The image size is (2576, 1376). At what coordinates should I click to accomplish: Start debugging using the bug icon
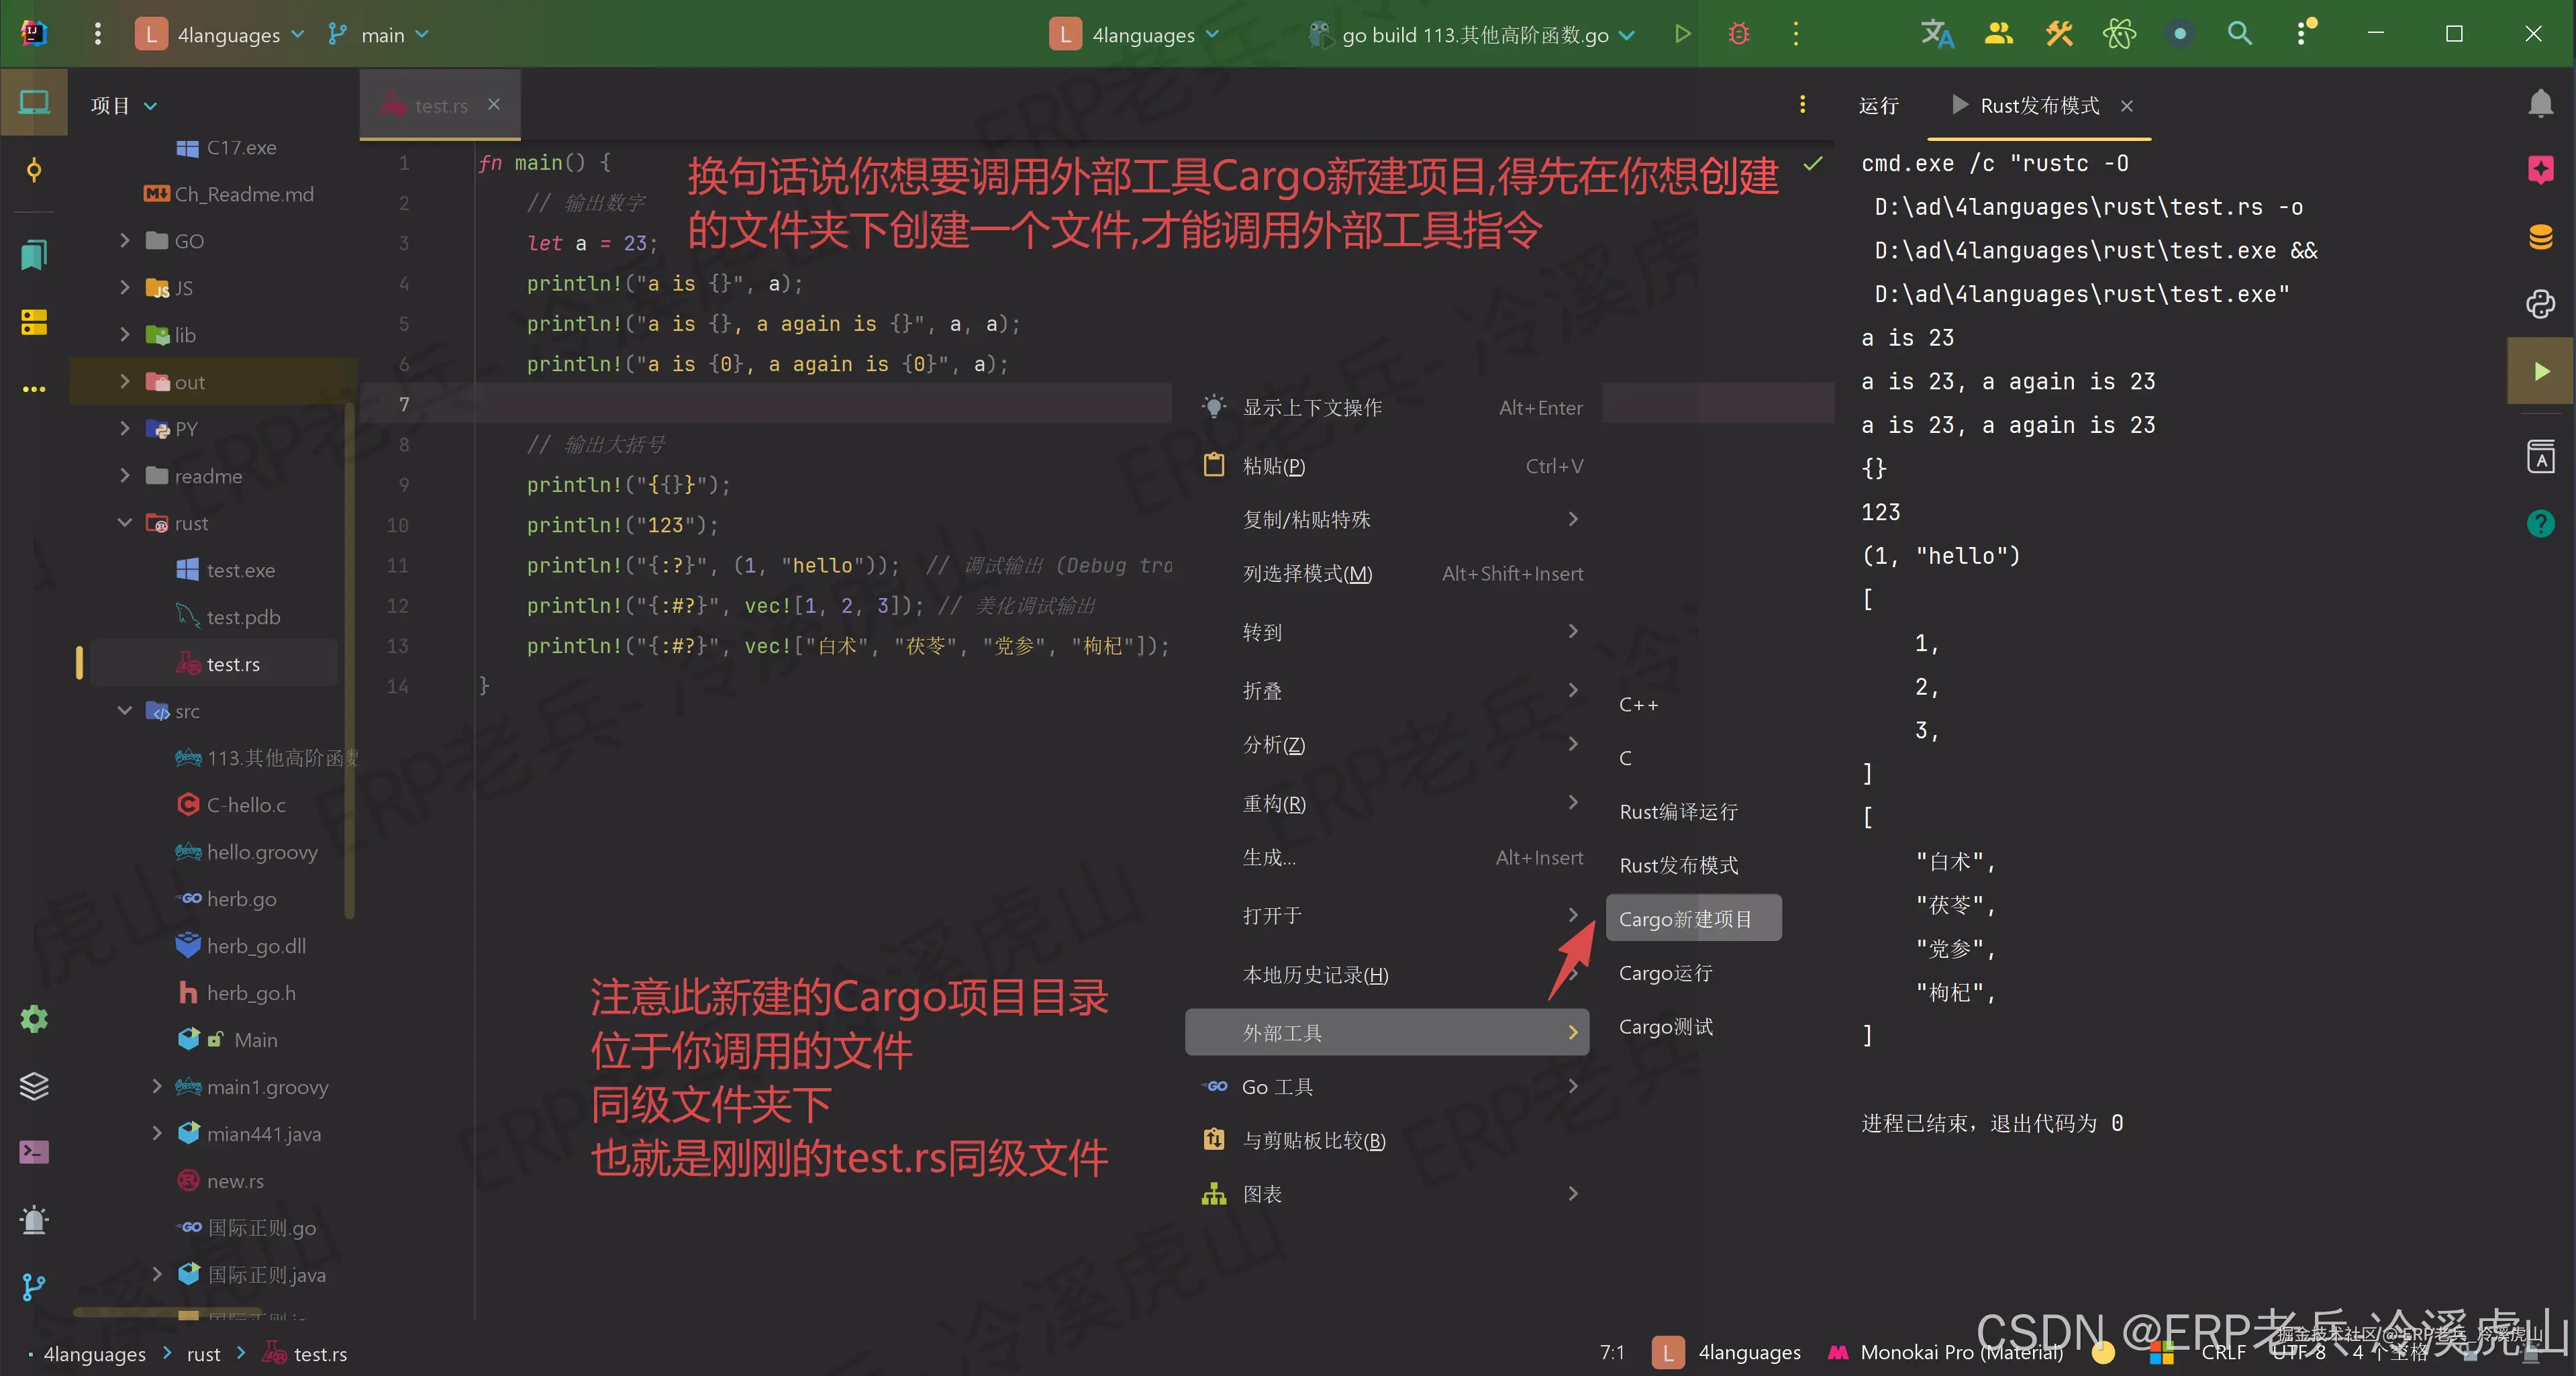tap(1739, 33)
